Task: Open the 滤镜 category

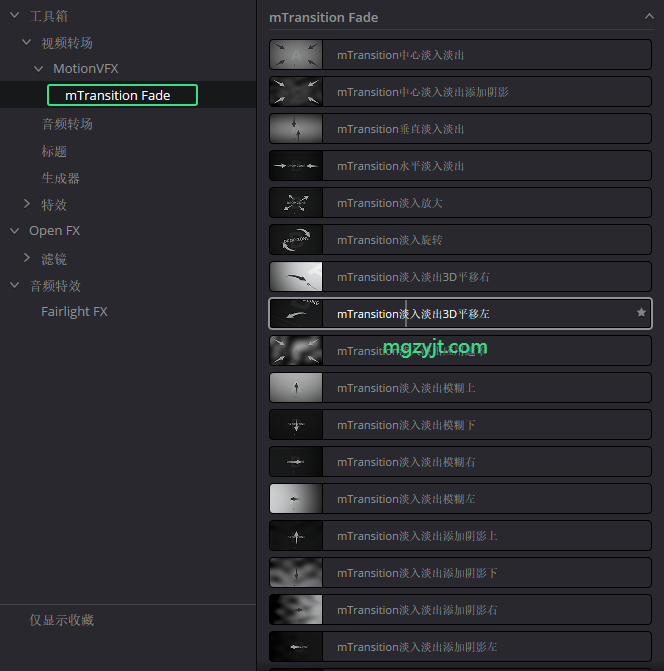Action: tap(54, 259)
